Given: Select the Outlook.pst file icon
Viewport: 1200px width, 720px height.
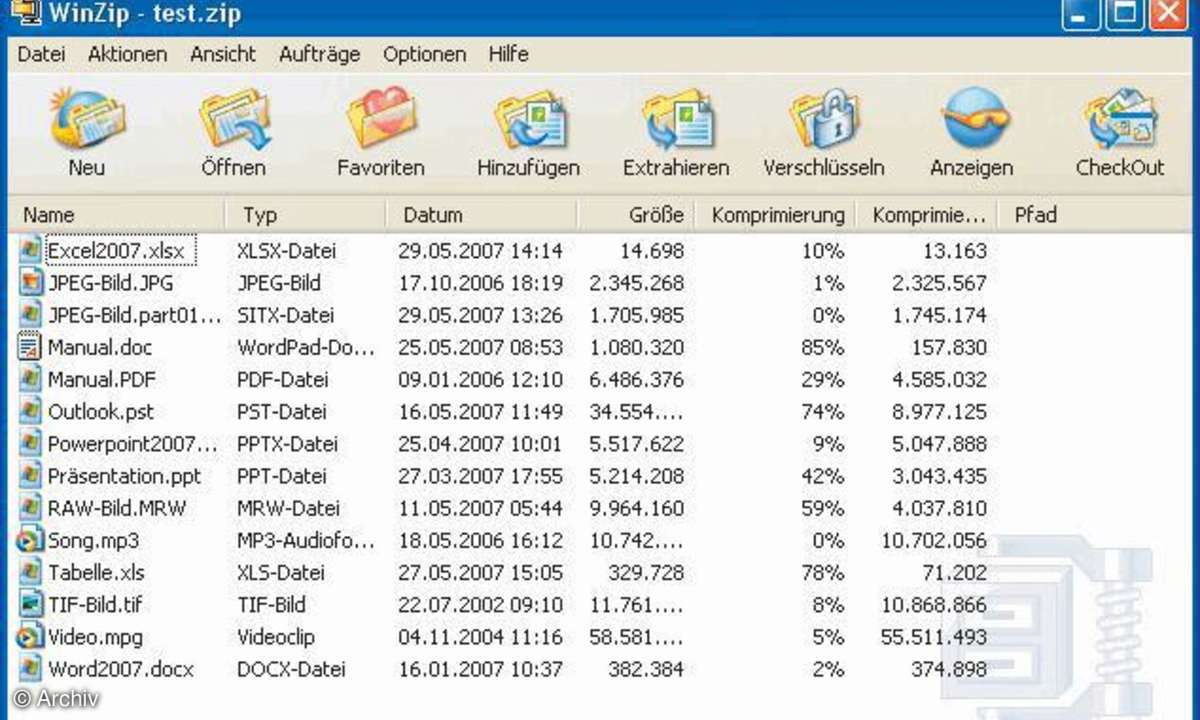Looking at the screenshot, I should 30,411.
